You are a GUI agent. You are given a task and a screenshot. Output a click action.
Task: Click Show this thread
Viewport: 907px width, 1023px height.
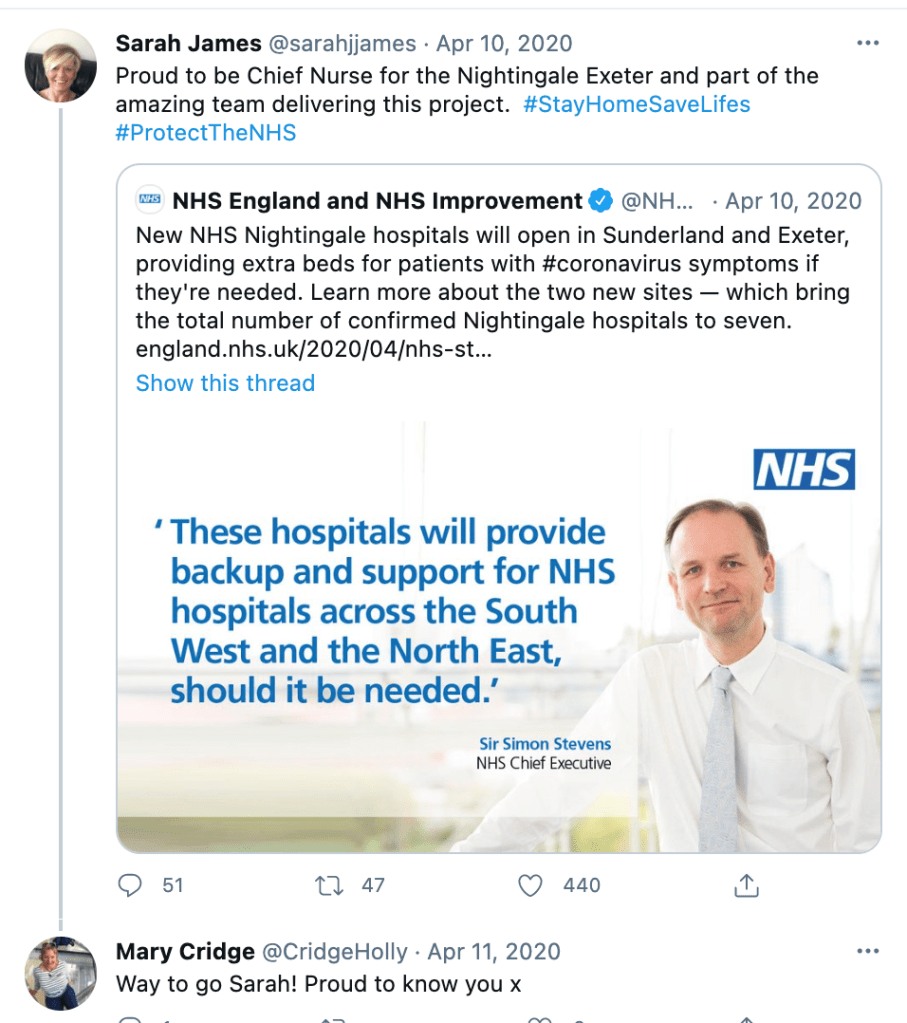(225, 383)
